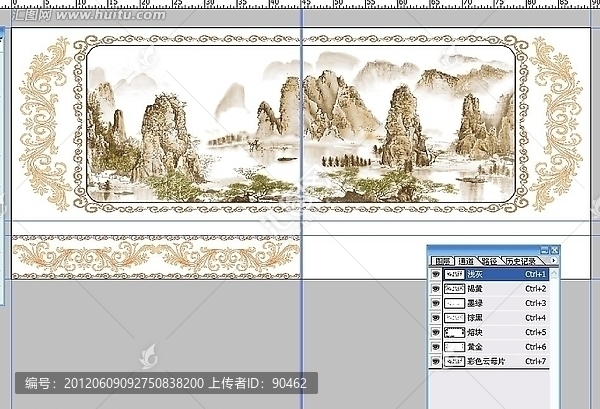
Task: Click the Ctrl+6 shortcut label
Action: pos(536,347)
